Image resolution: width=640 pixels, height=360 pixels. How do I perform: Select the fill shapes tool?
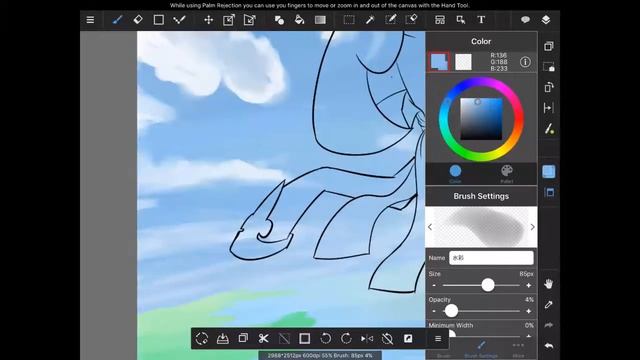pyautogui.click(x=279, y=20)
